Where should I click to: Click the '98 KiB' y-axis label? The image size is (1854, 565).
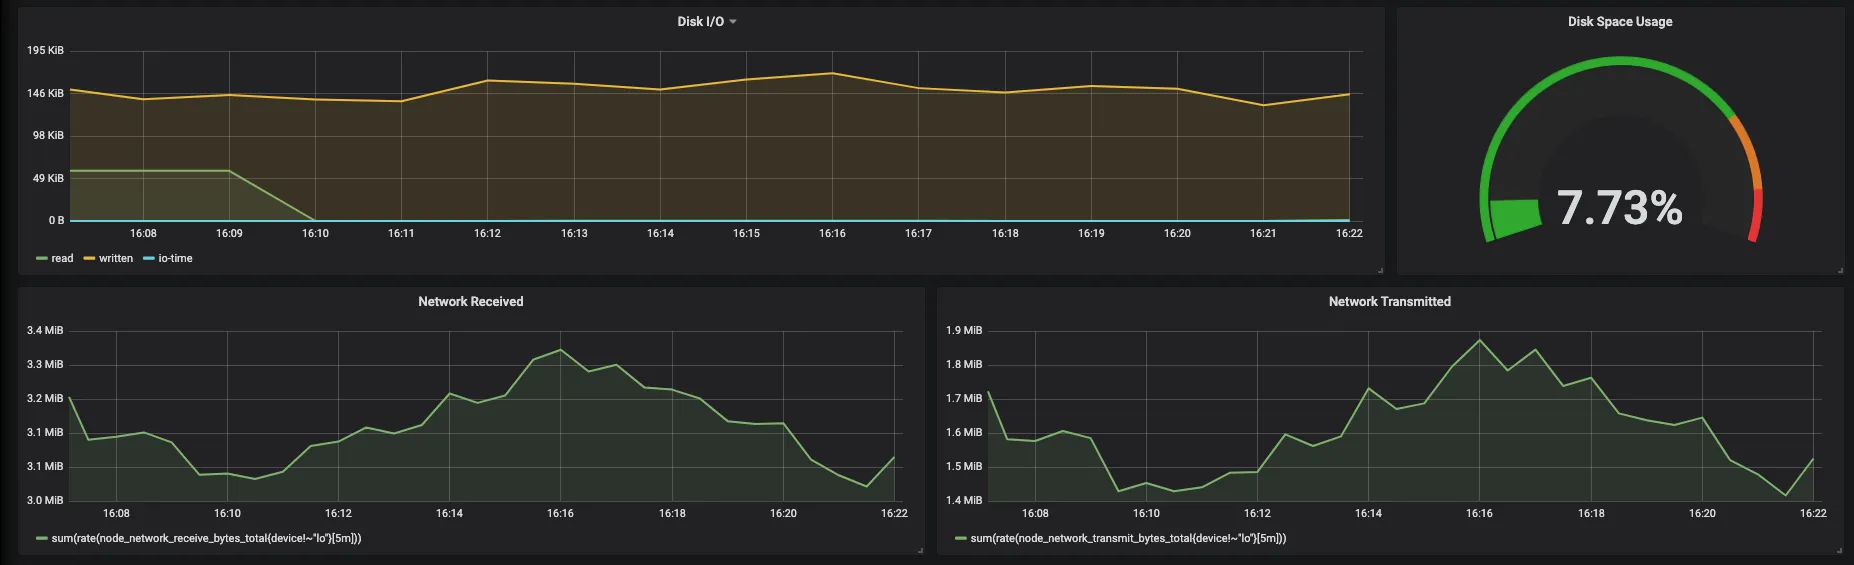click(x=48, y=135)
